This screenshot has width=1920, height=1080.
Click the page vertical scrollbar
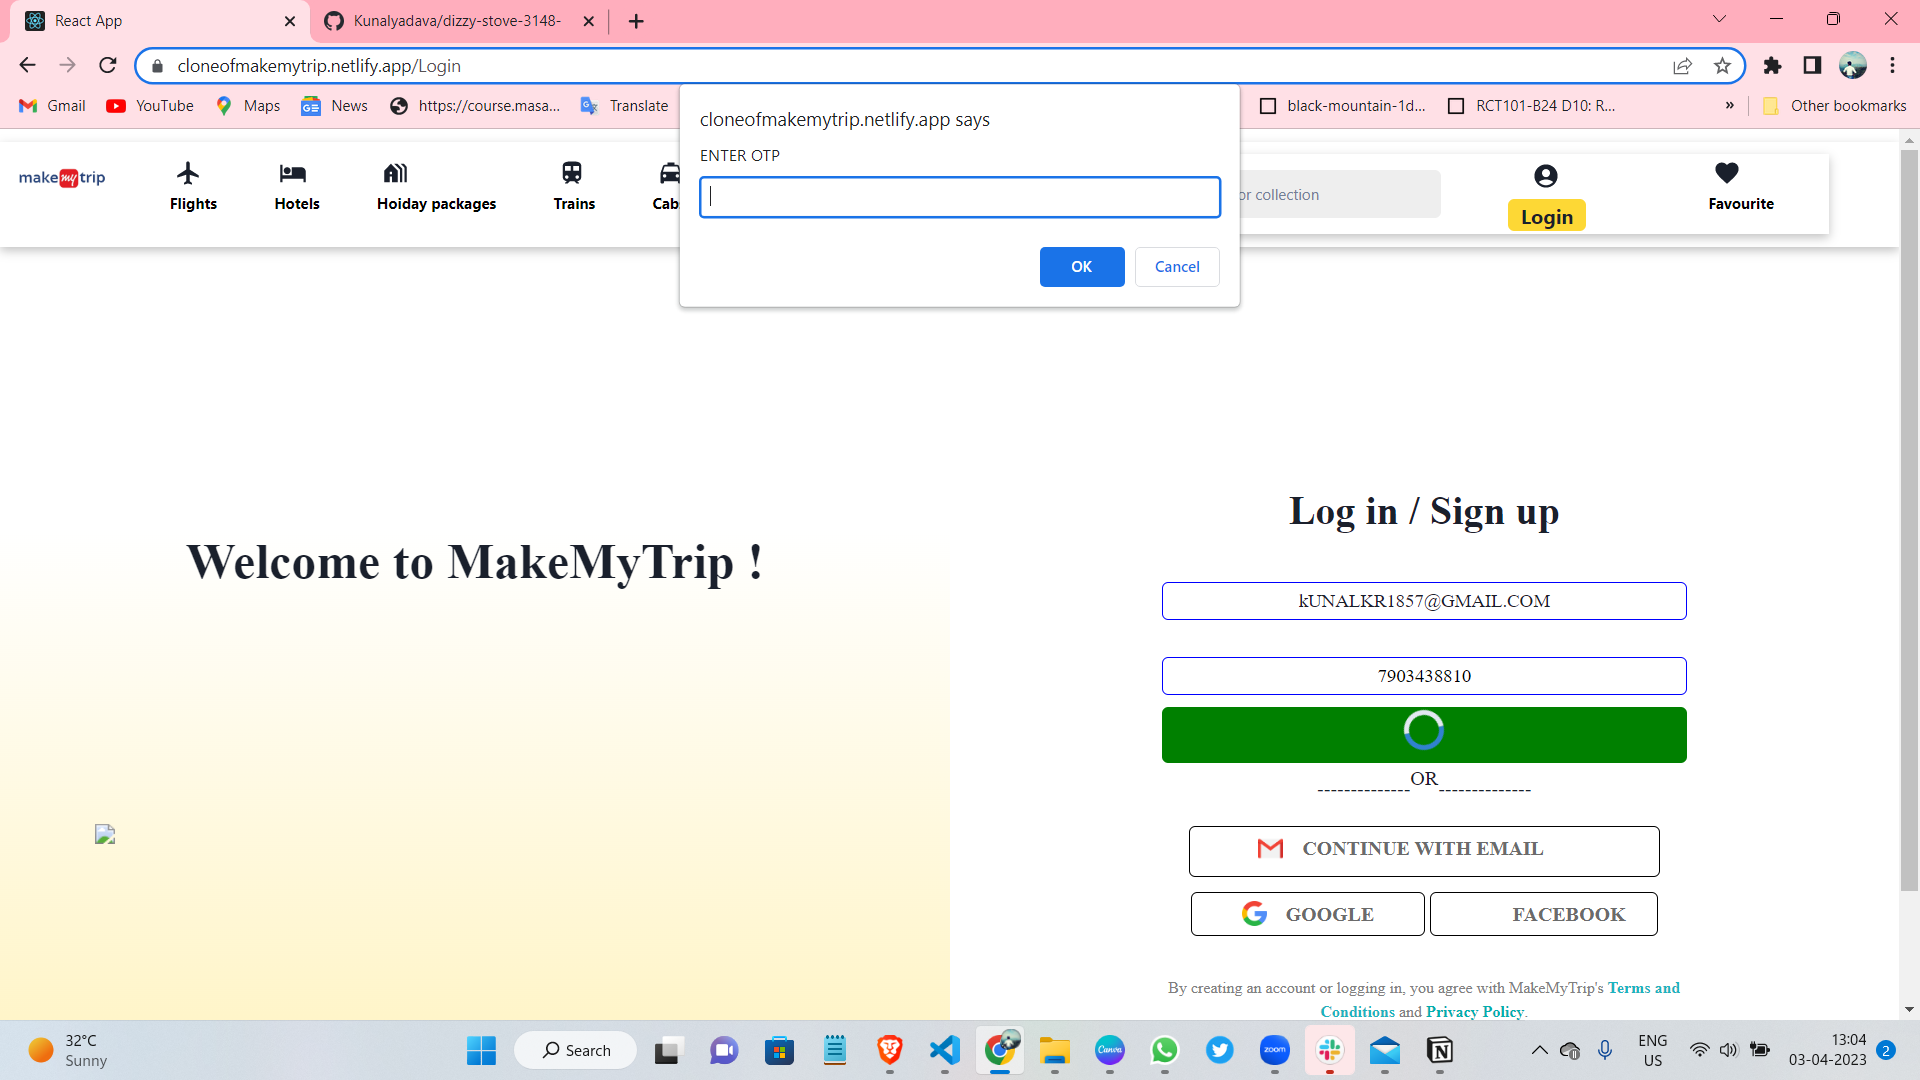(x=1909, y=520)
